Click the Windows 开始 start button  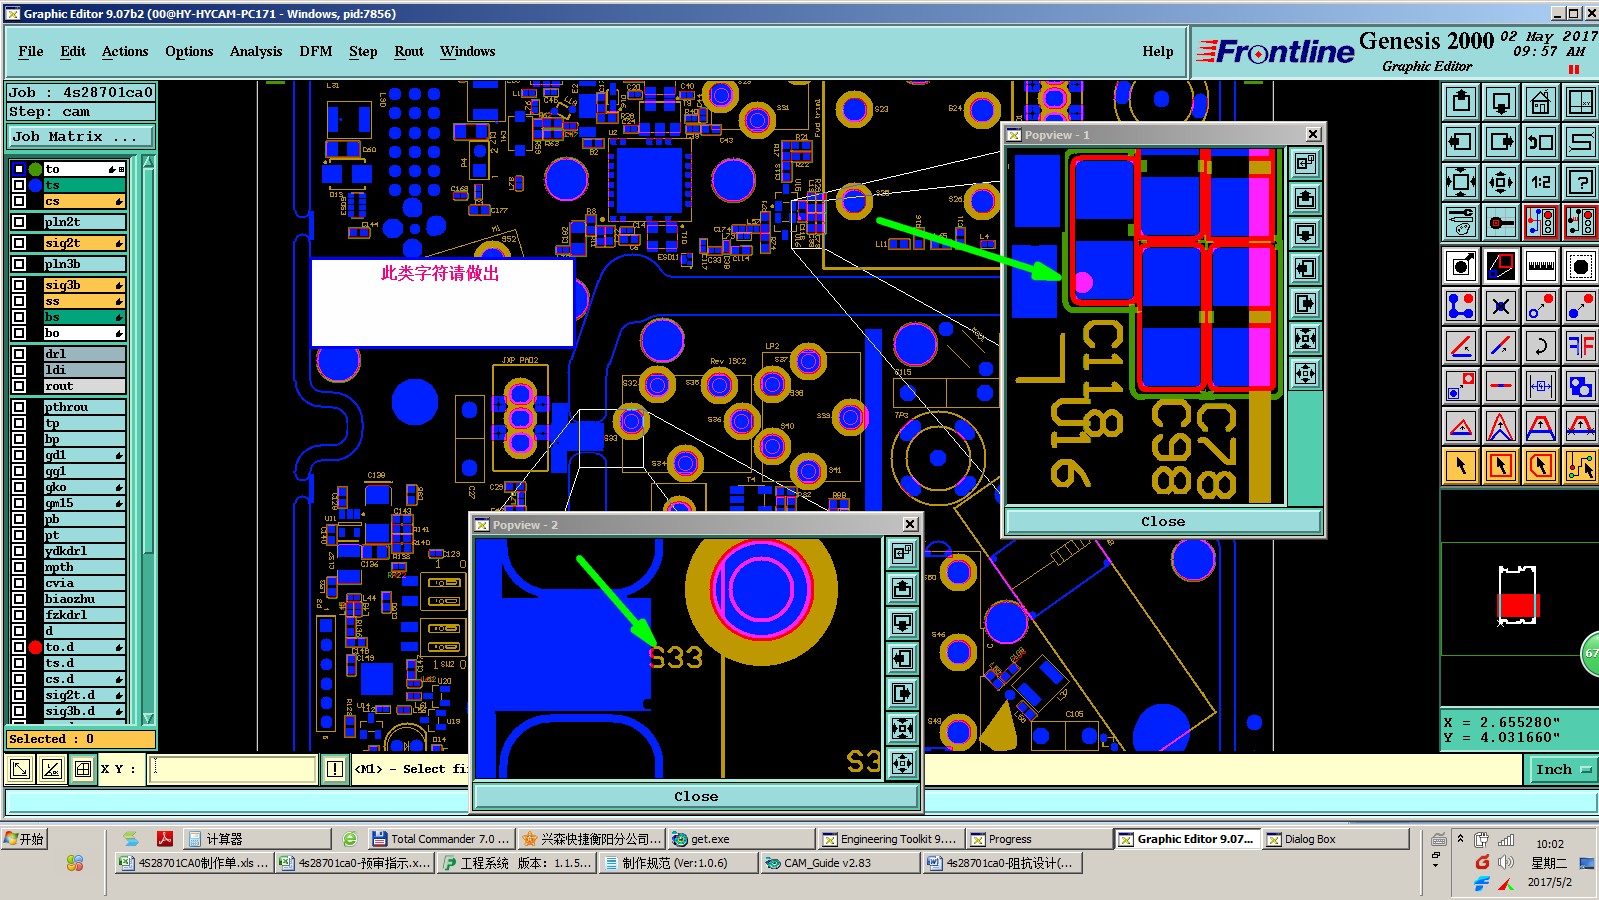click(25, 839)
